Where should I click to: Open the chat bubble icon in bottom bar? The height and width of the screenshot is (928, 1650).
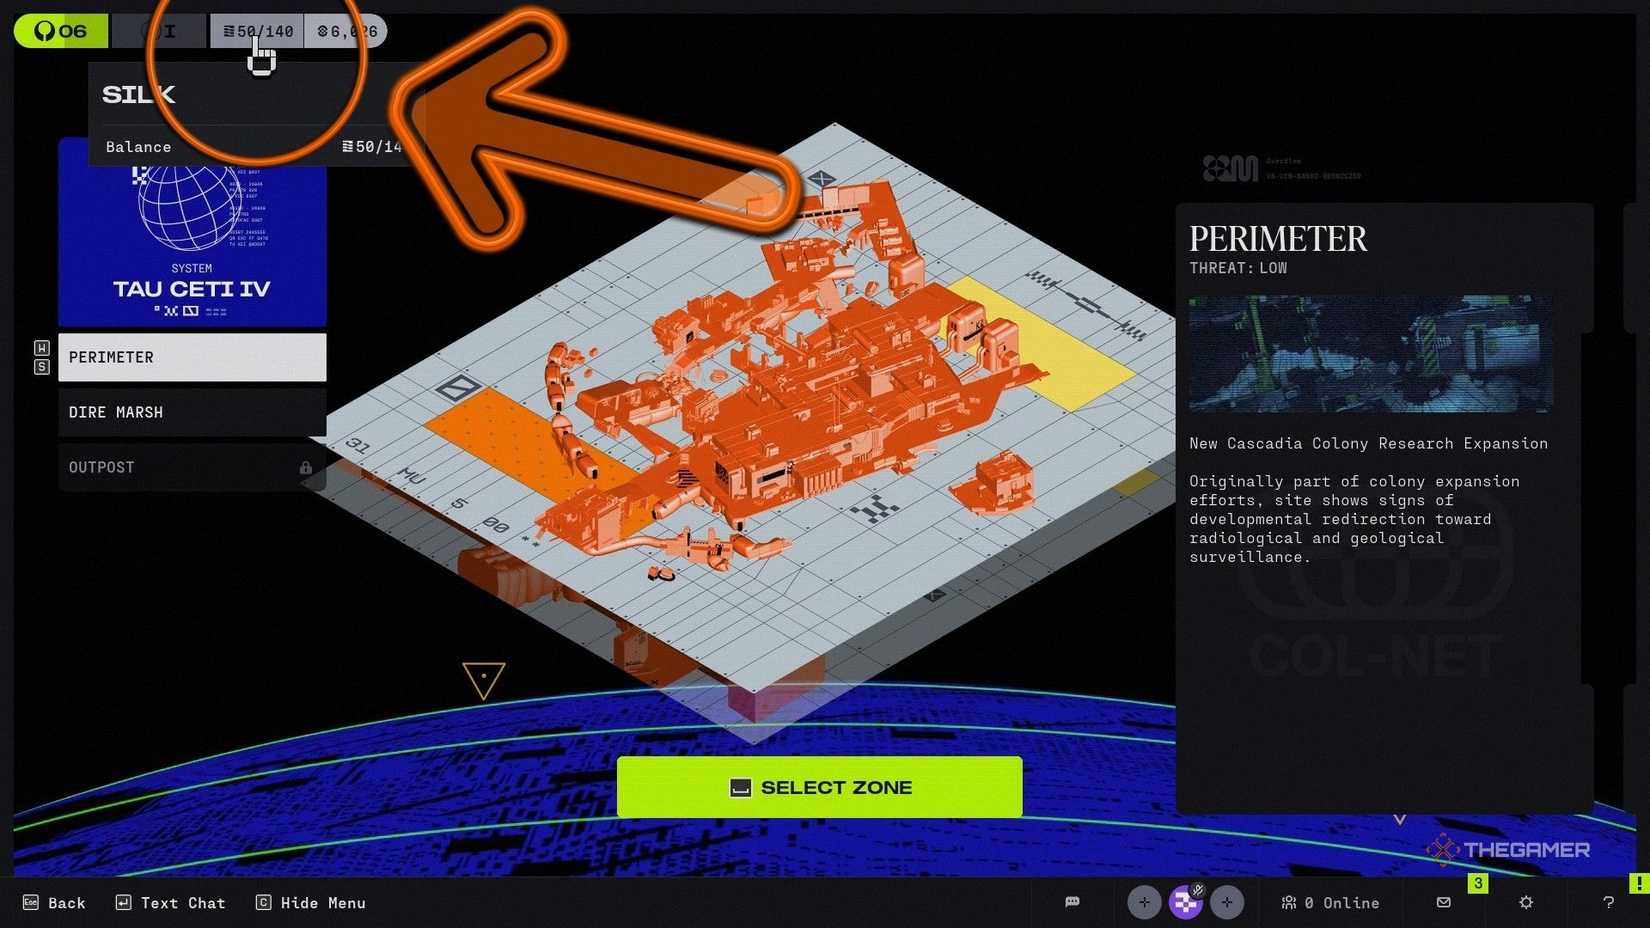(x=1072, y=902)
